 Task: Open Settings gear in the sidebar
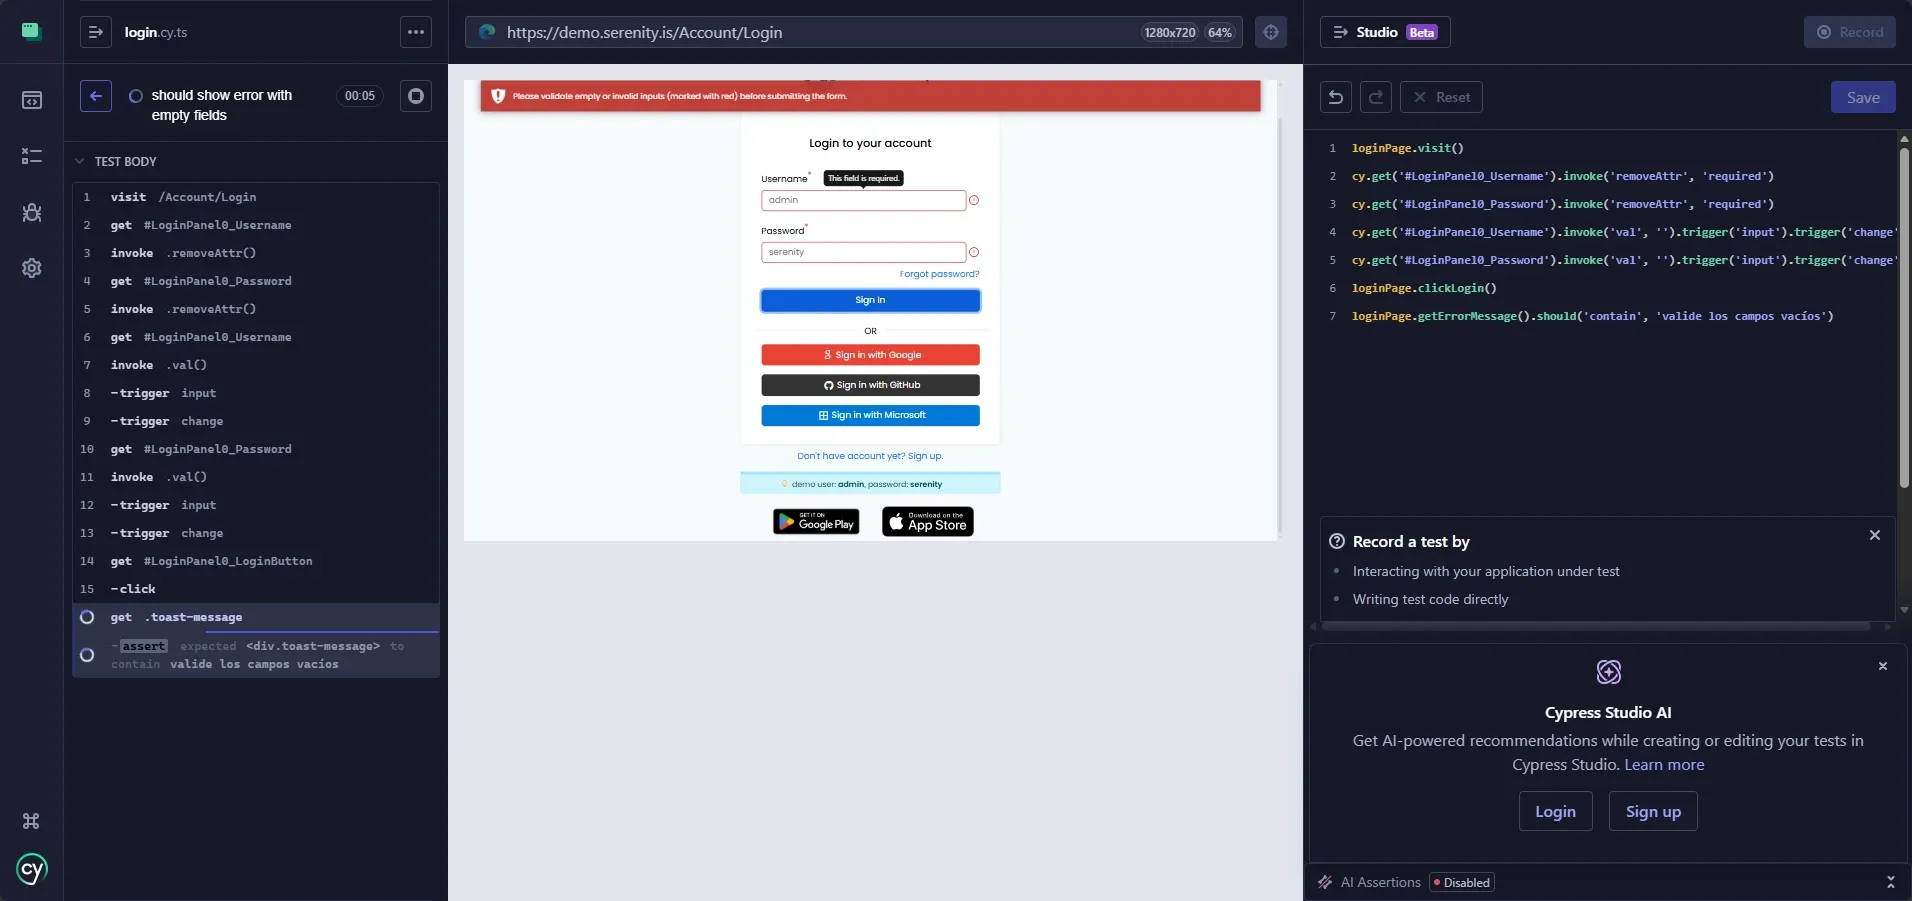[x=32, y=268]
